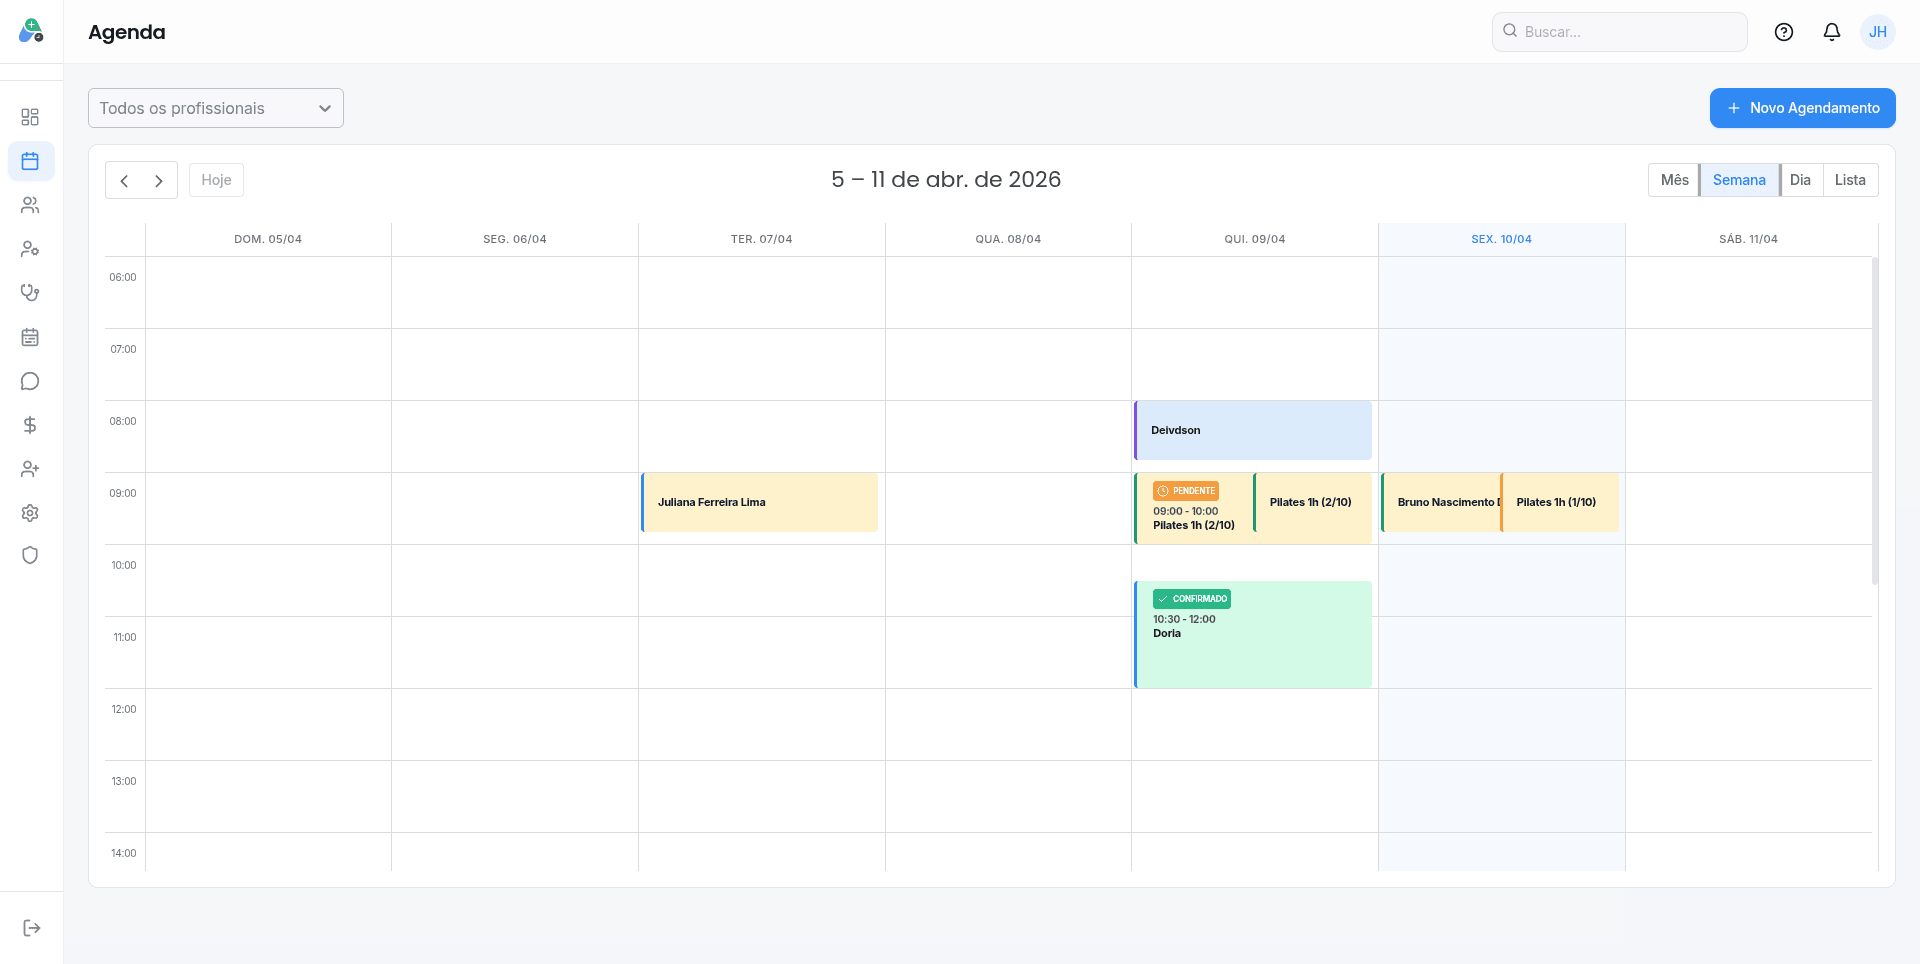This screenshot has height=964, width=1920.
Task: Click inside the Buscar search field
Action: point(1620,31)
